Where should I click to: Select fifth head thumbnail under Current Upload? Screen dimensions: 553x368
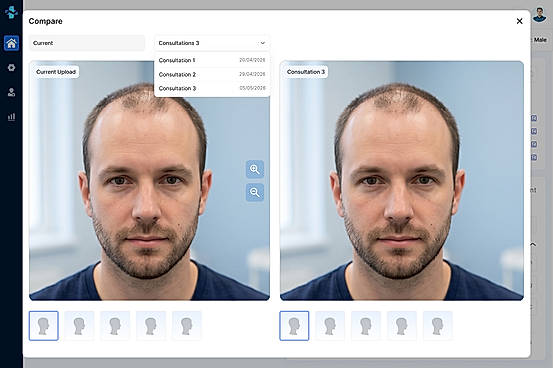click(187, 326)
